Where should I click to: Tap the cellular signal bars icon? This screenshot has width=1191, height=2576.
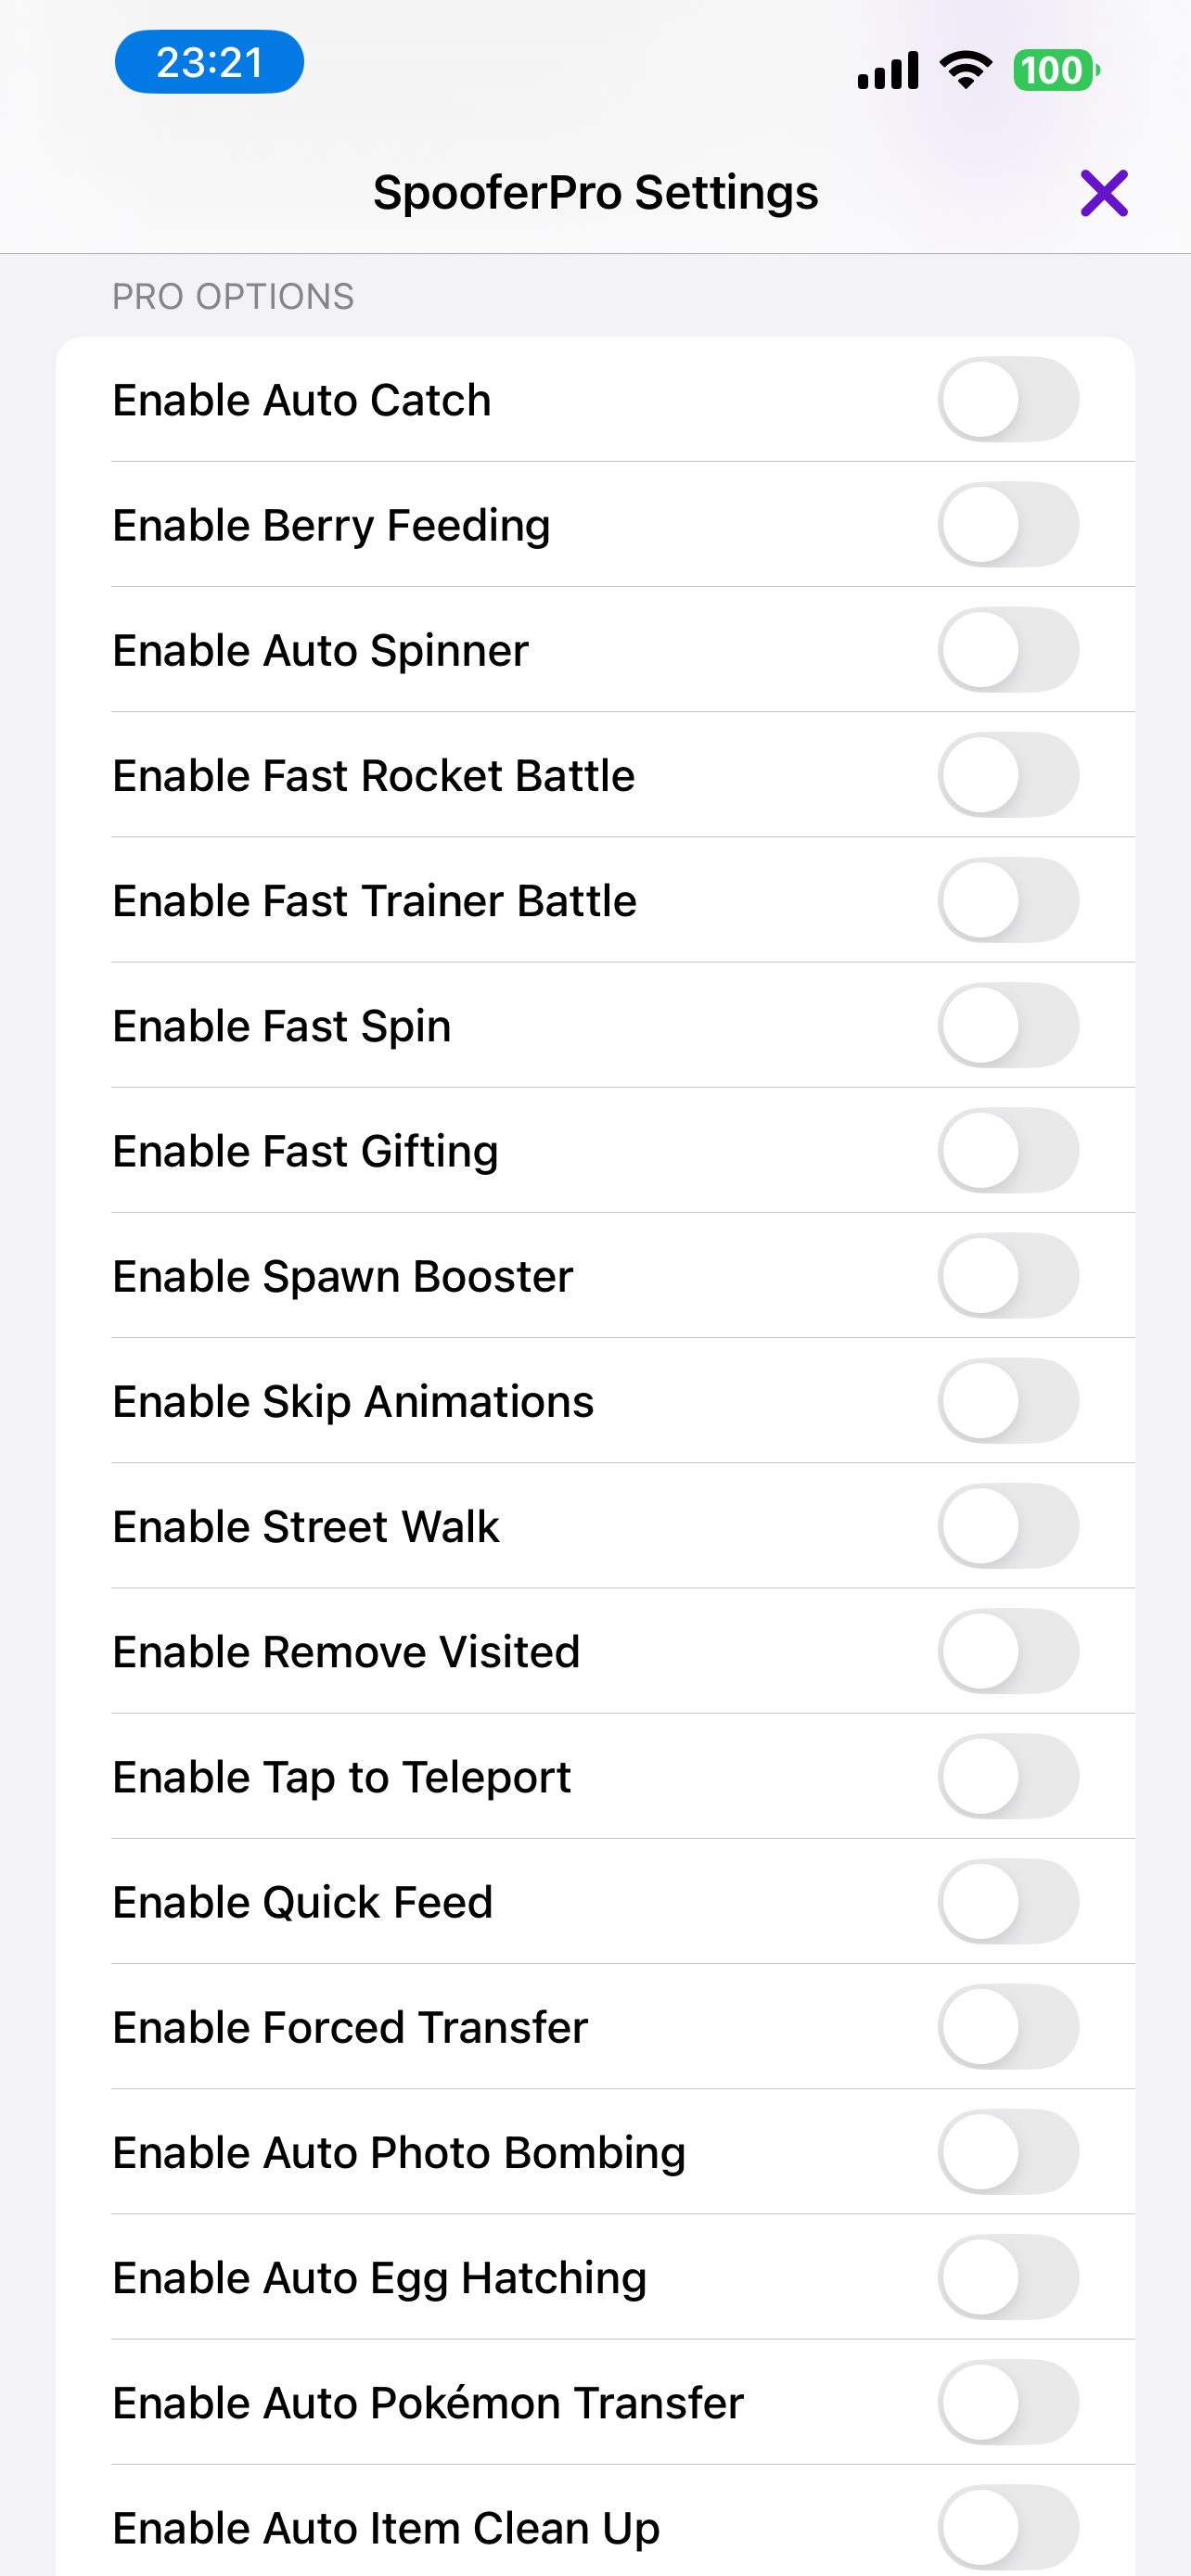(x=888, y=71)
